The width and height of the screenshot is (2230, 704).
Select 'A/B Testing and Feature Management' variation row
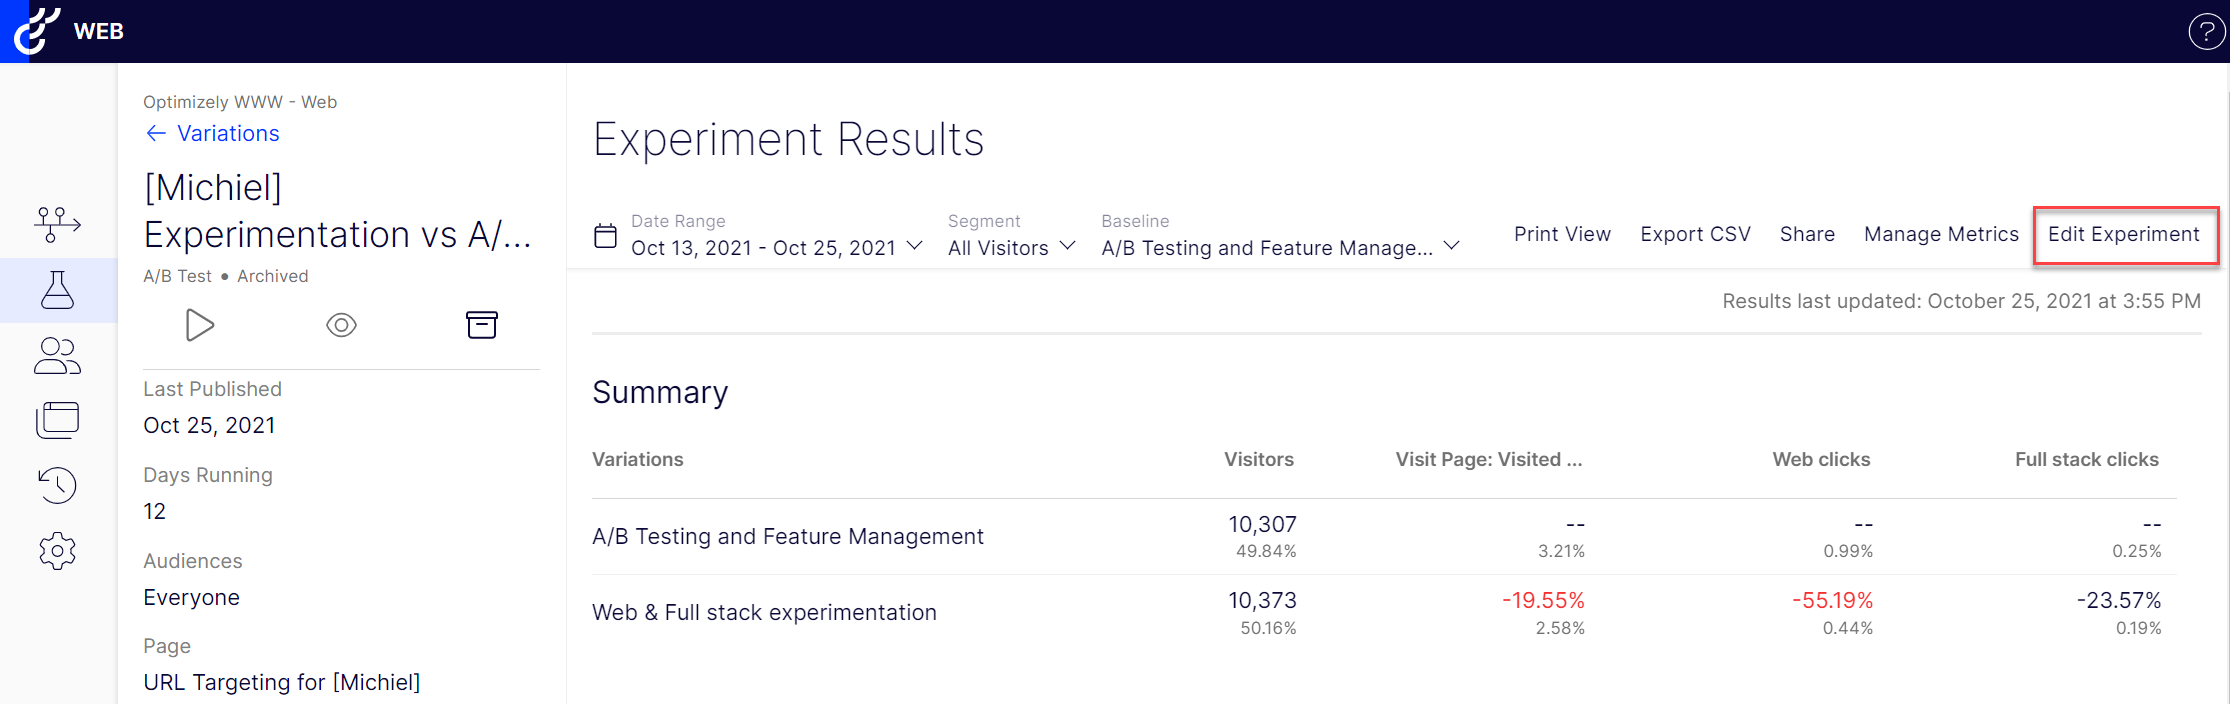click(1384, 537)
